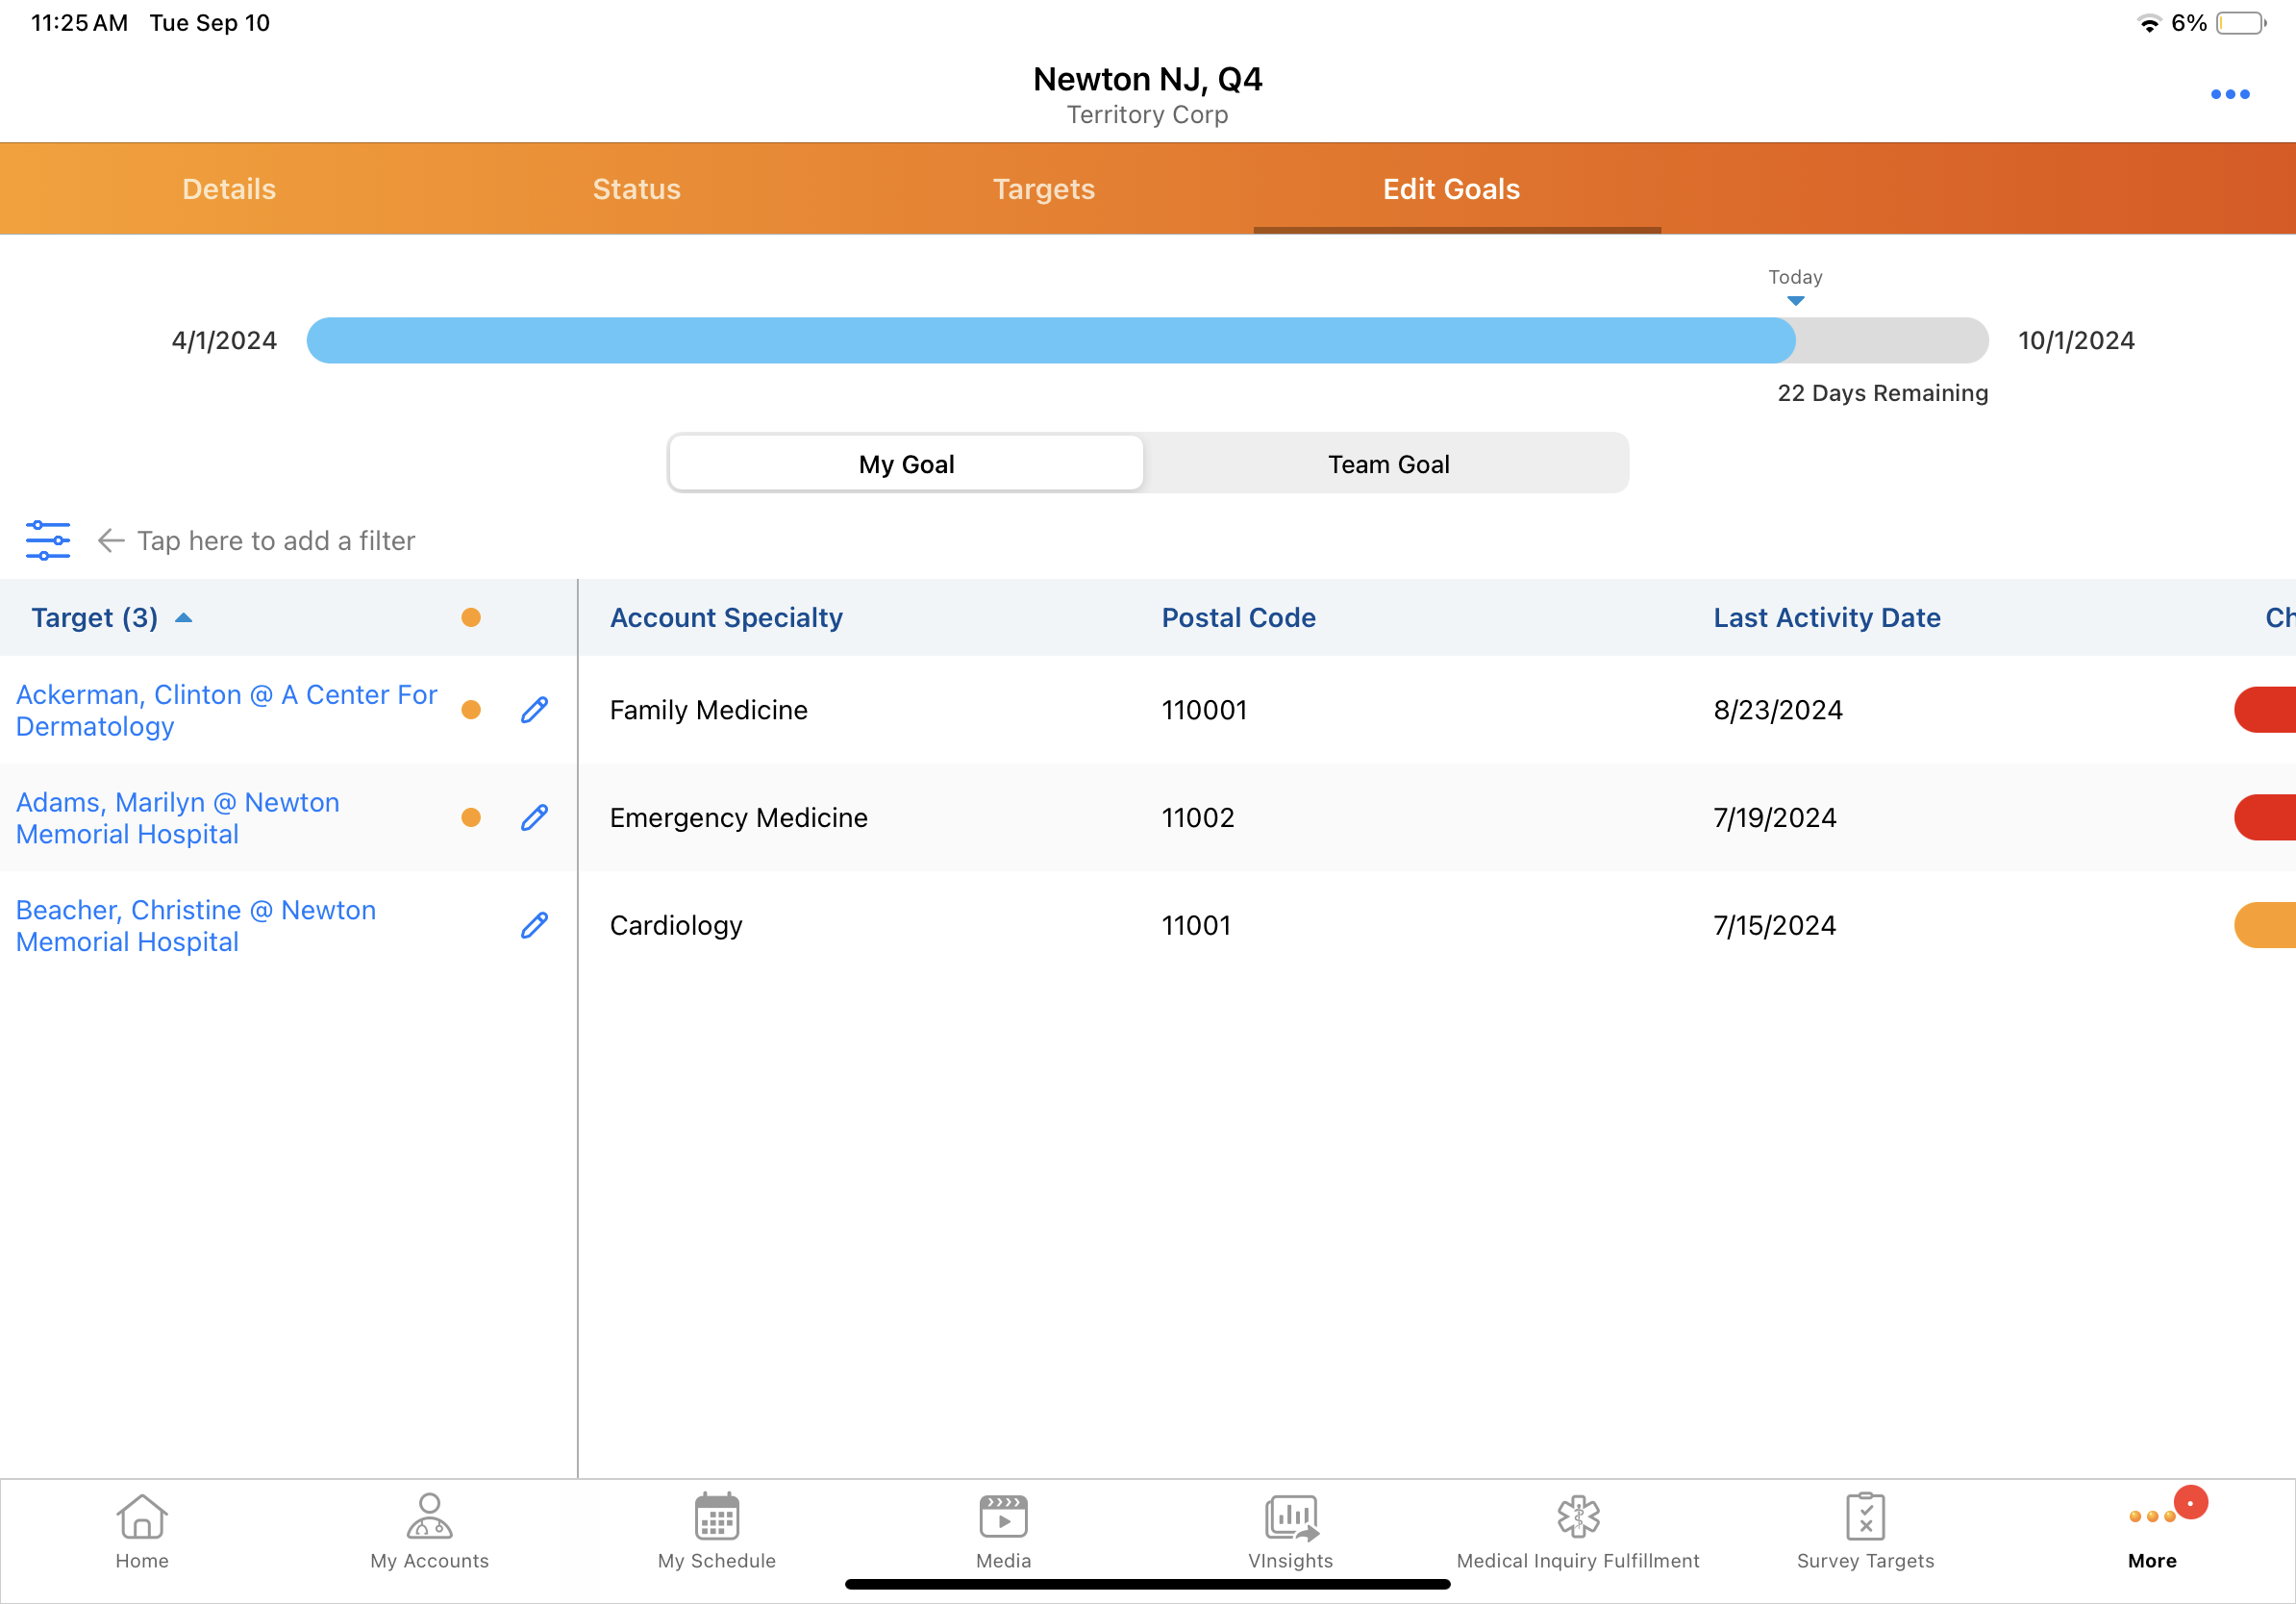2296x1604 pixels.
Task: Edit goal for Ackerman, Clinton via pencil icon
Action: [x=534, y=709]
